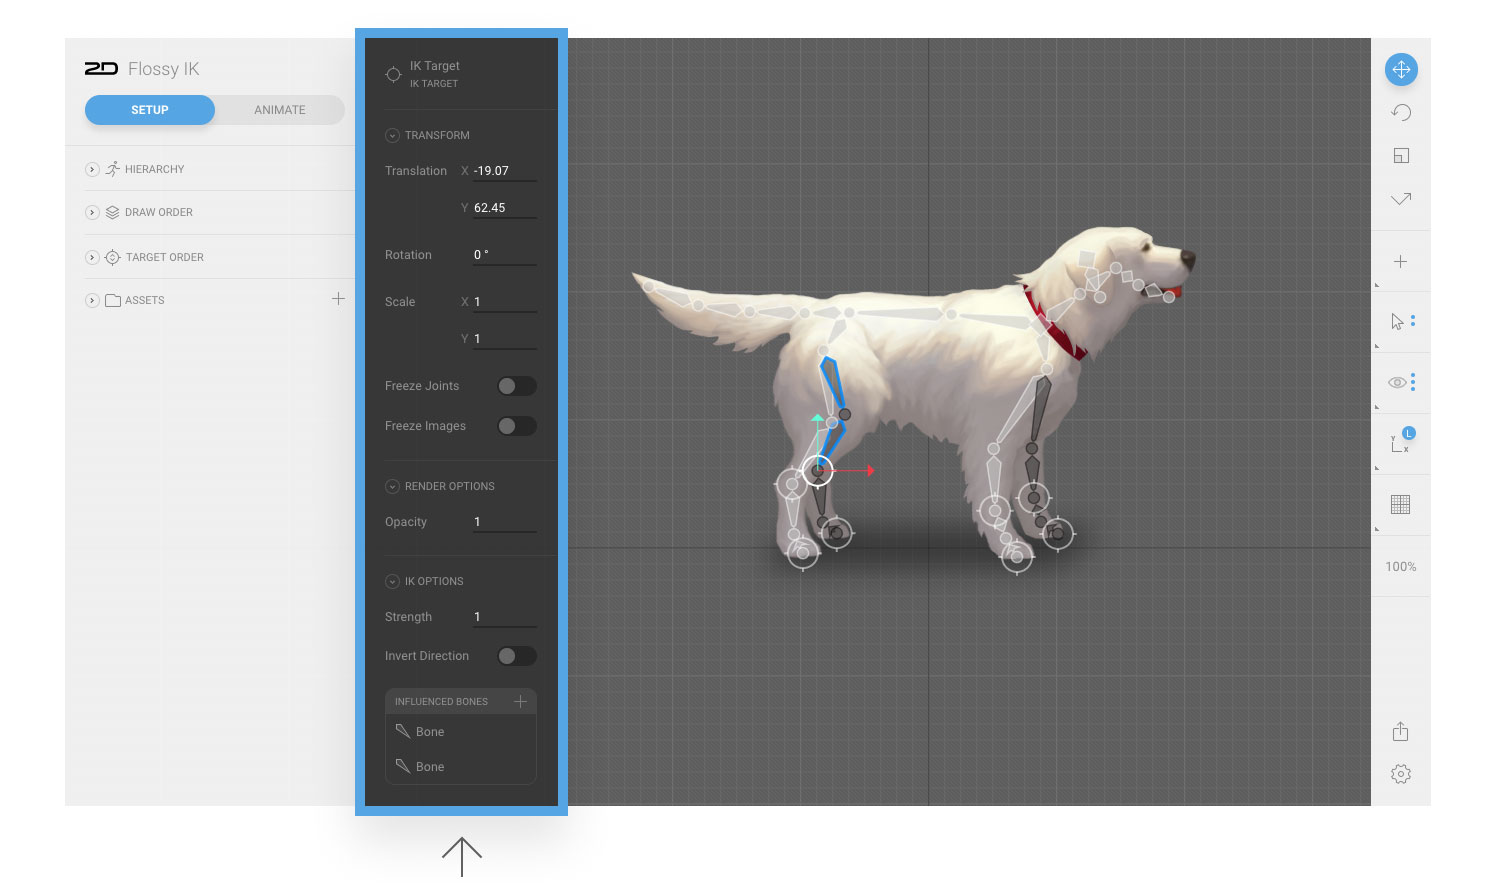Expand the ASSETS section arrow
1496x896 pixels.
tap(92, 300)
